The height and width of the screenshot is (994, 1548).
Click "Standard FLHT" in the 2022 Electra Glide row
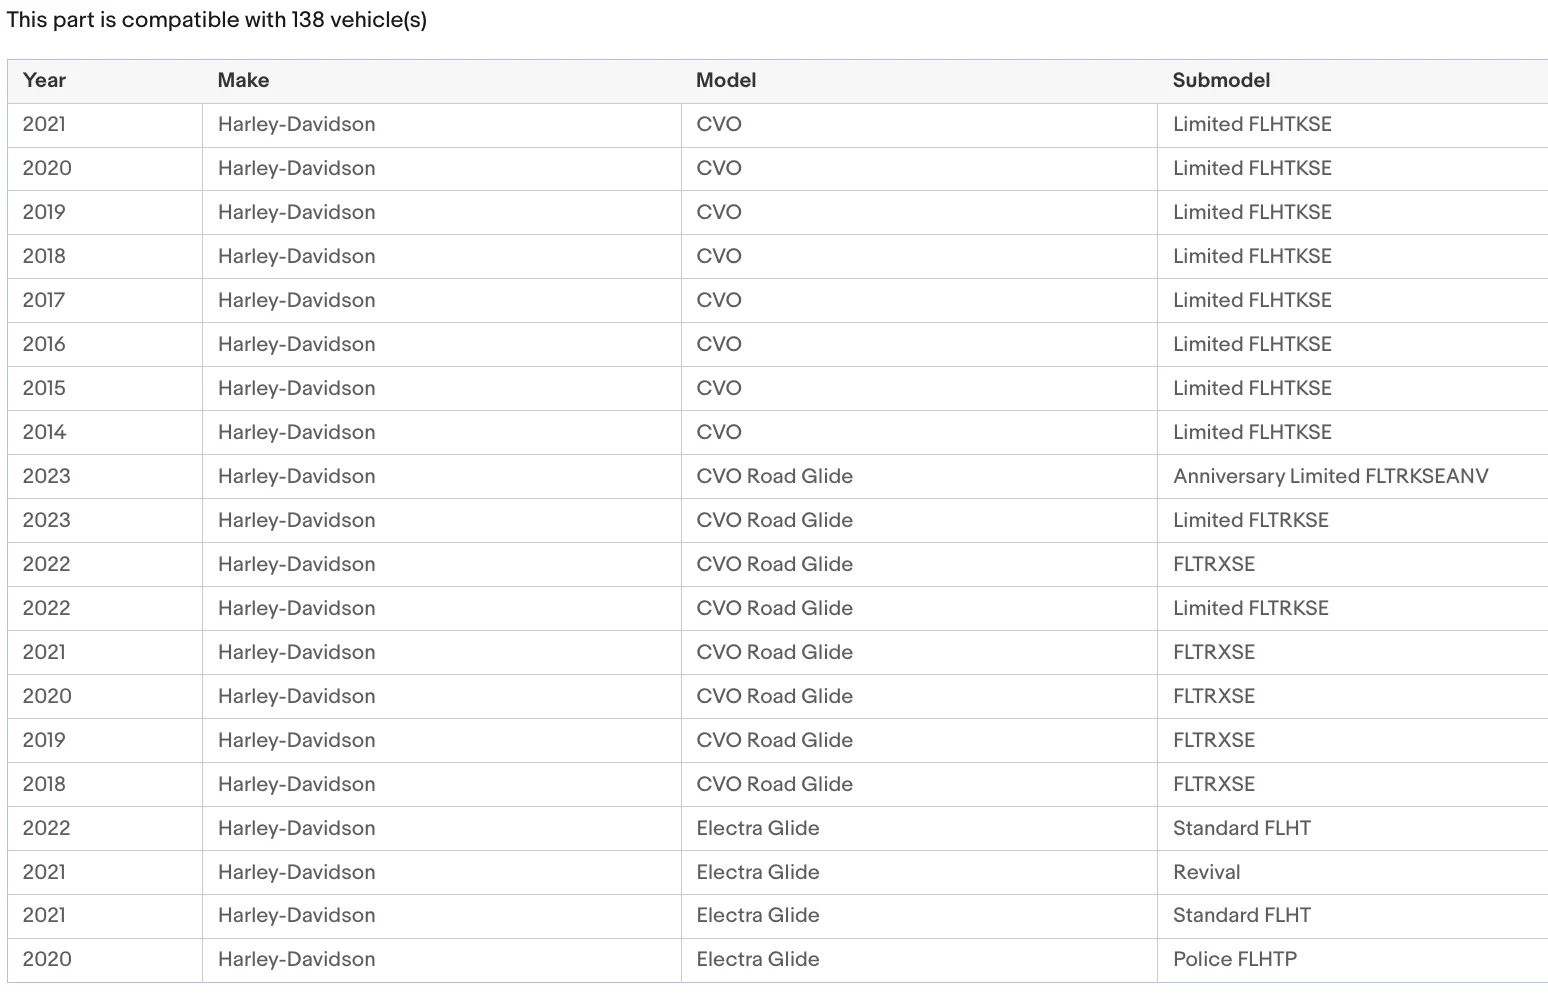(1241, 828)
